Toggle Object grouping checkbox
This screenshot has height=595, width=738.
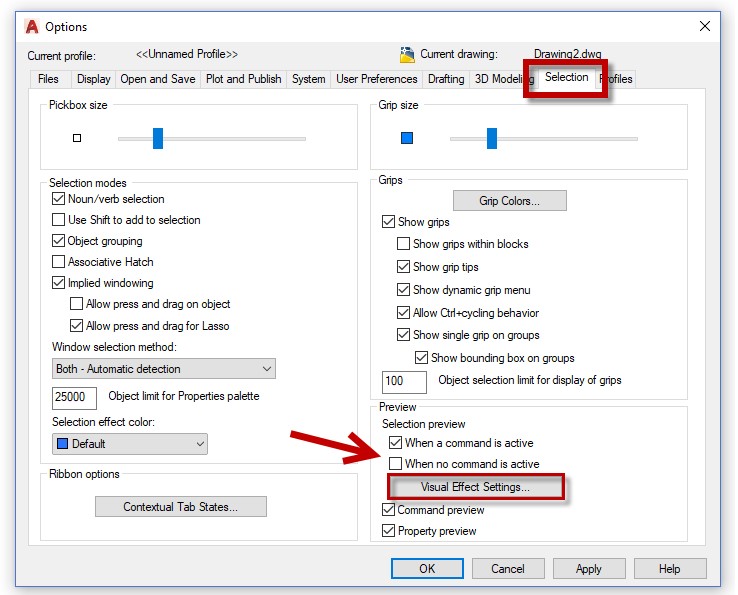(58, 241)
